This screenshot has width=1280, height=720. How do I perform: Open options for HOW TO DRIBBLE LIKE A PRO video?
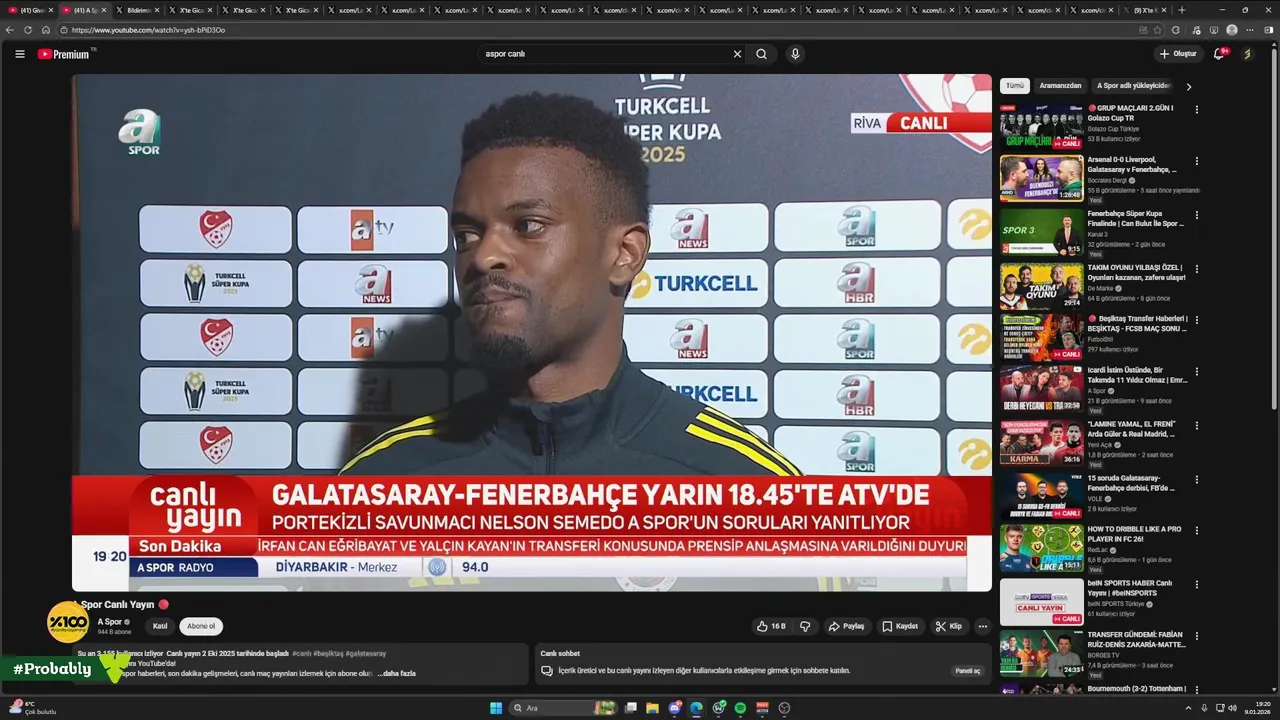[1196, 530]
